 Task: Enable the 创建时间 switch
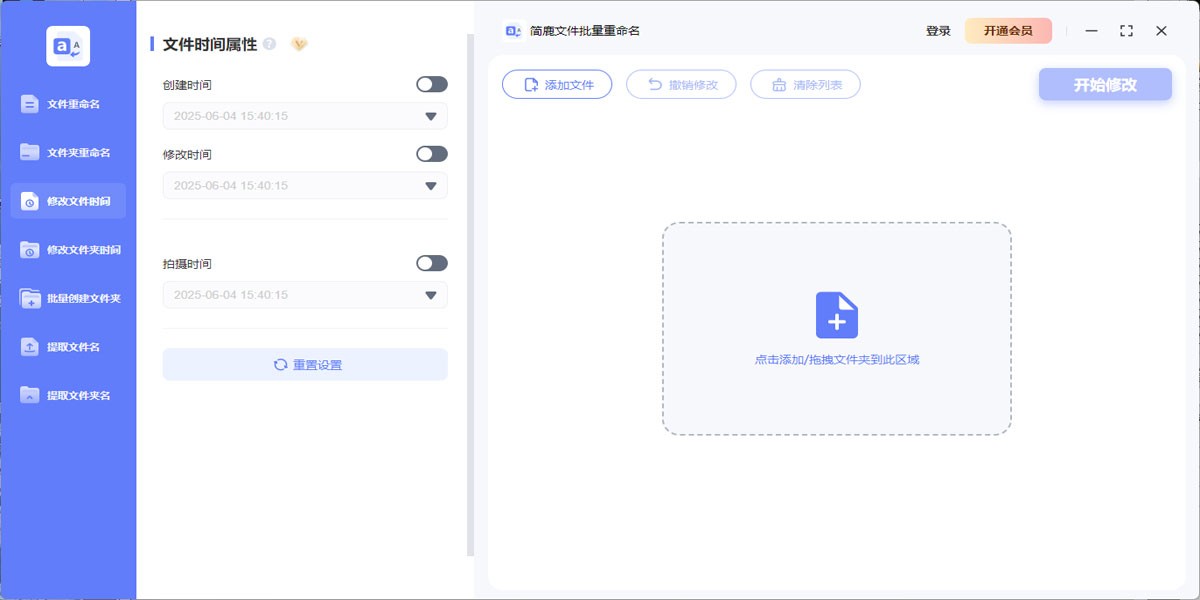tap(431, 84)
